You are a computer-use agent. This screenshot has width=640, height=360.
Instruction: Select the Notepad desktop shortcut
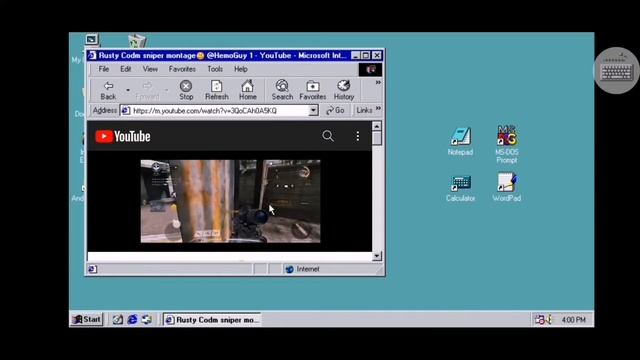460,141
